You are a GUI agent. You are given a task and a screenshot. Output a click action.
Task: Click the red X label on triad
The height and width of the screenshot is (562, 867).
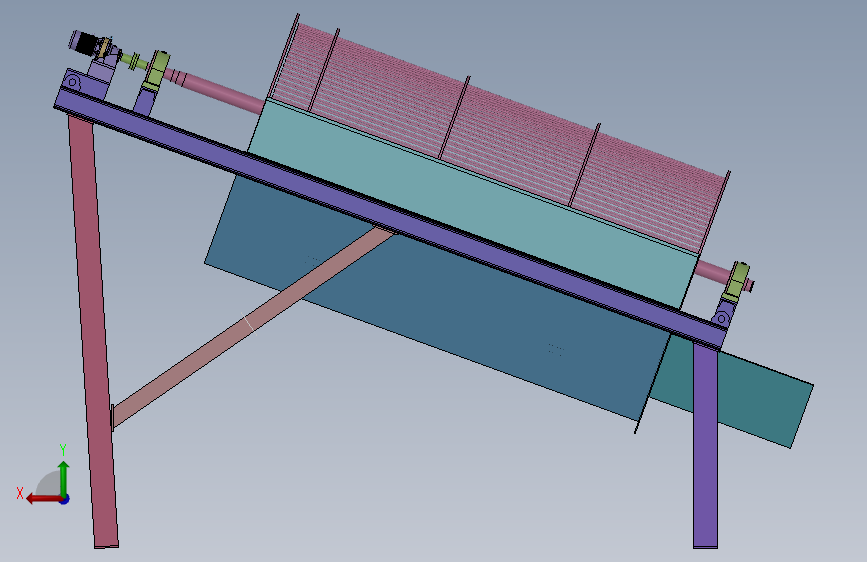click(20, 493)
